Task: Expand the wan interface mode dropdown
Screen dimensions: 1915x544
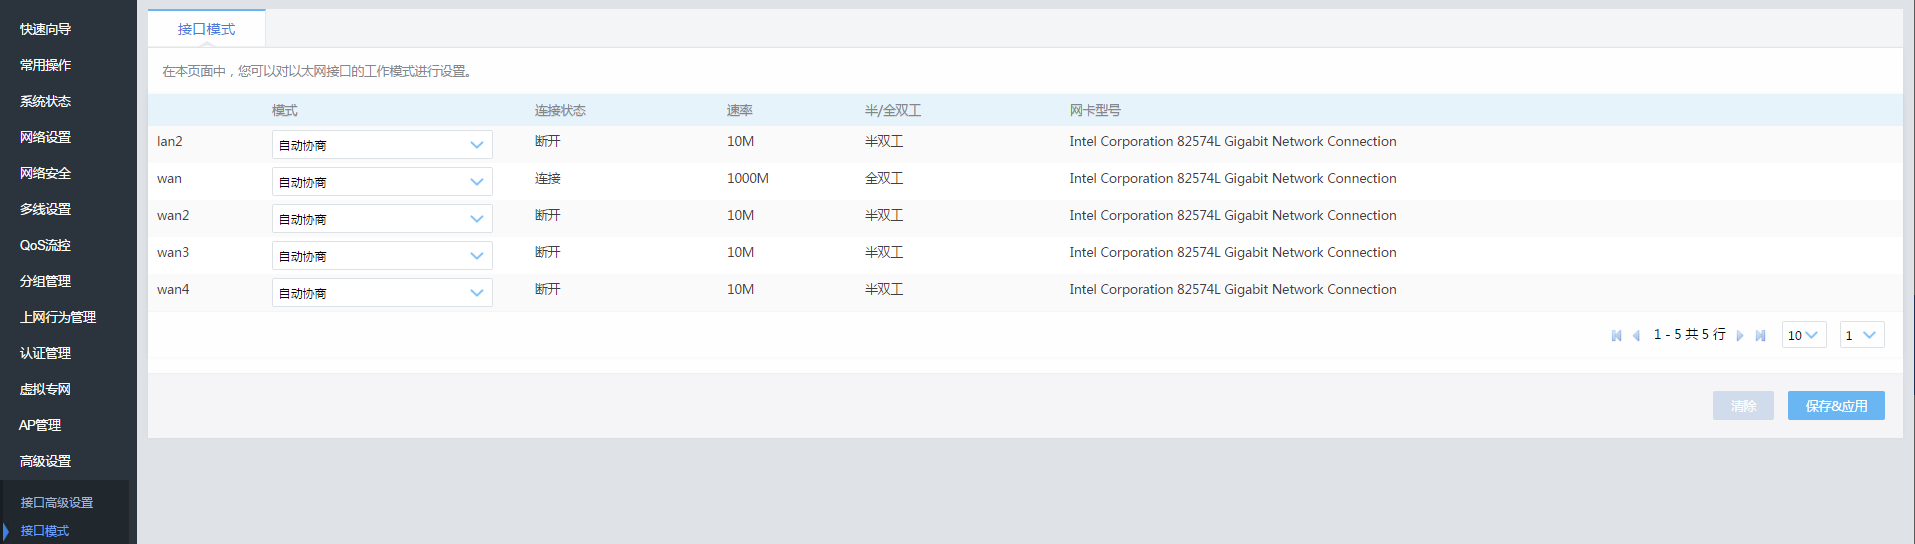Action: (x=381, y=182)
